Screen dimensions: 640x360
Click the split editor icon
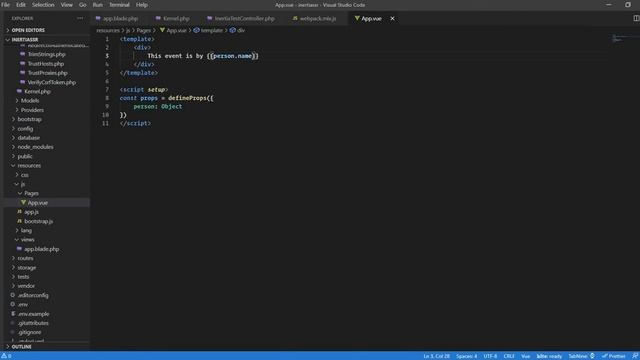(x=636, y=18)
